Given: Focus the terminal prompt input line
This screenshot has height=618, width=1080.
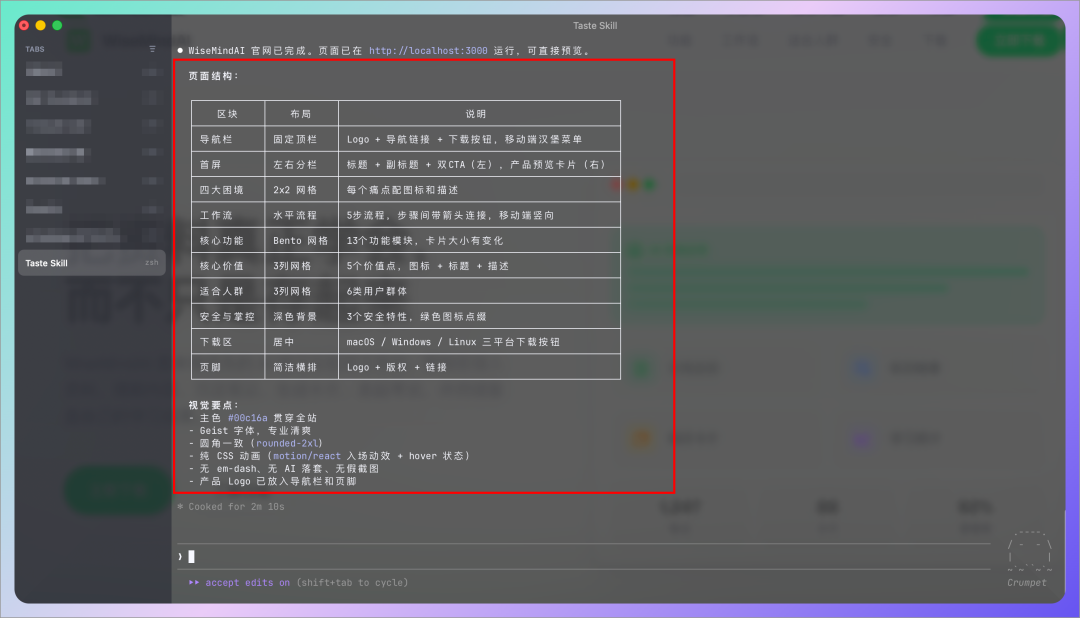Looking at the screenshot, I should pyautogui.click(x=583, y=557).
